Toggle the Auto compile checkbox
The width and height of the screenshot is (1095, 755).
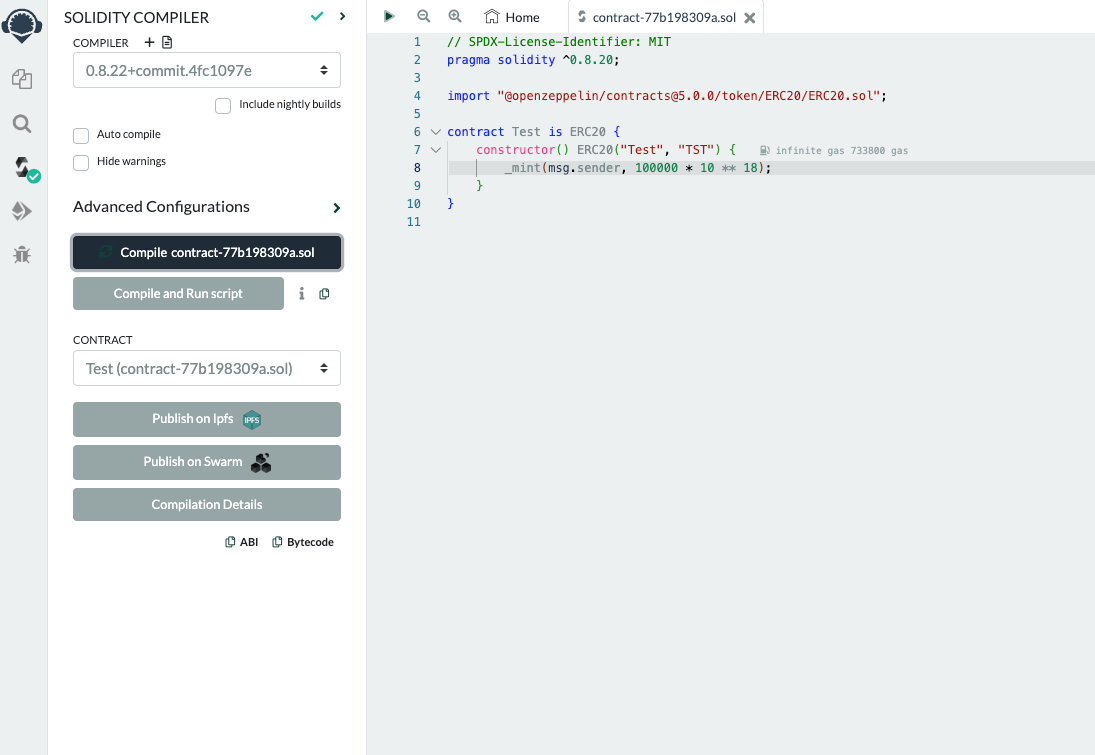[81, 135]
